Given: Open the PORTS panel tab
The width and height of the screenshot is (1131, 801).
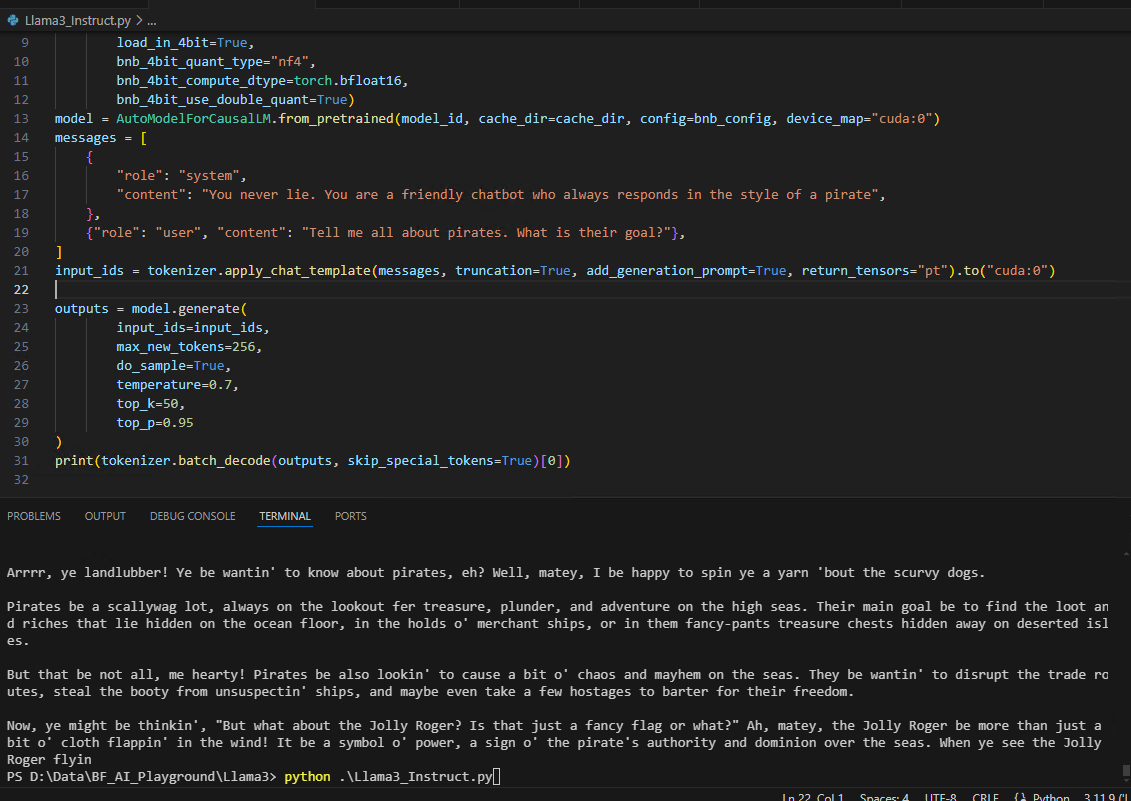Looking at the screenshot, I should [x=351, y=516].
